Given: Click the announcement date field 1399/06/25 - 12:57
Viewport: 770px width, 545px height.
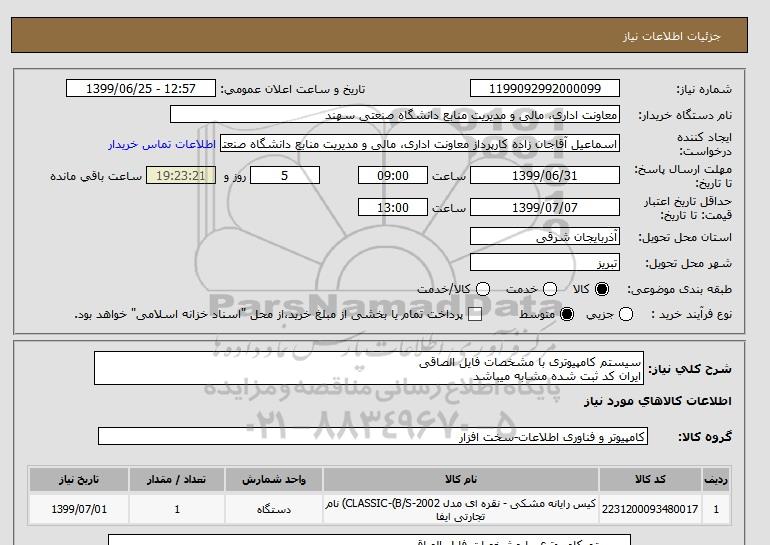Looking at the screenshot, I should pos(141,88).
